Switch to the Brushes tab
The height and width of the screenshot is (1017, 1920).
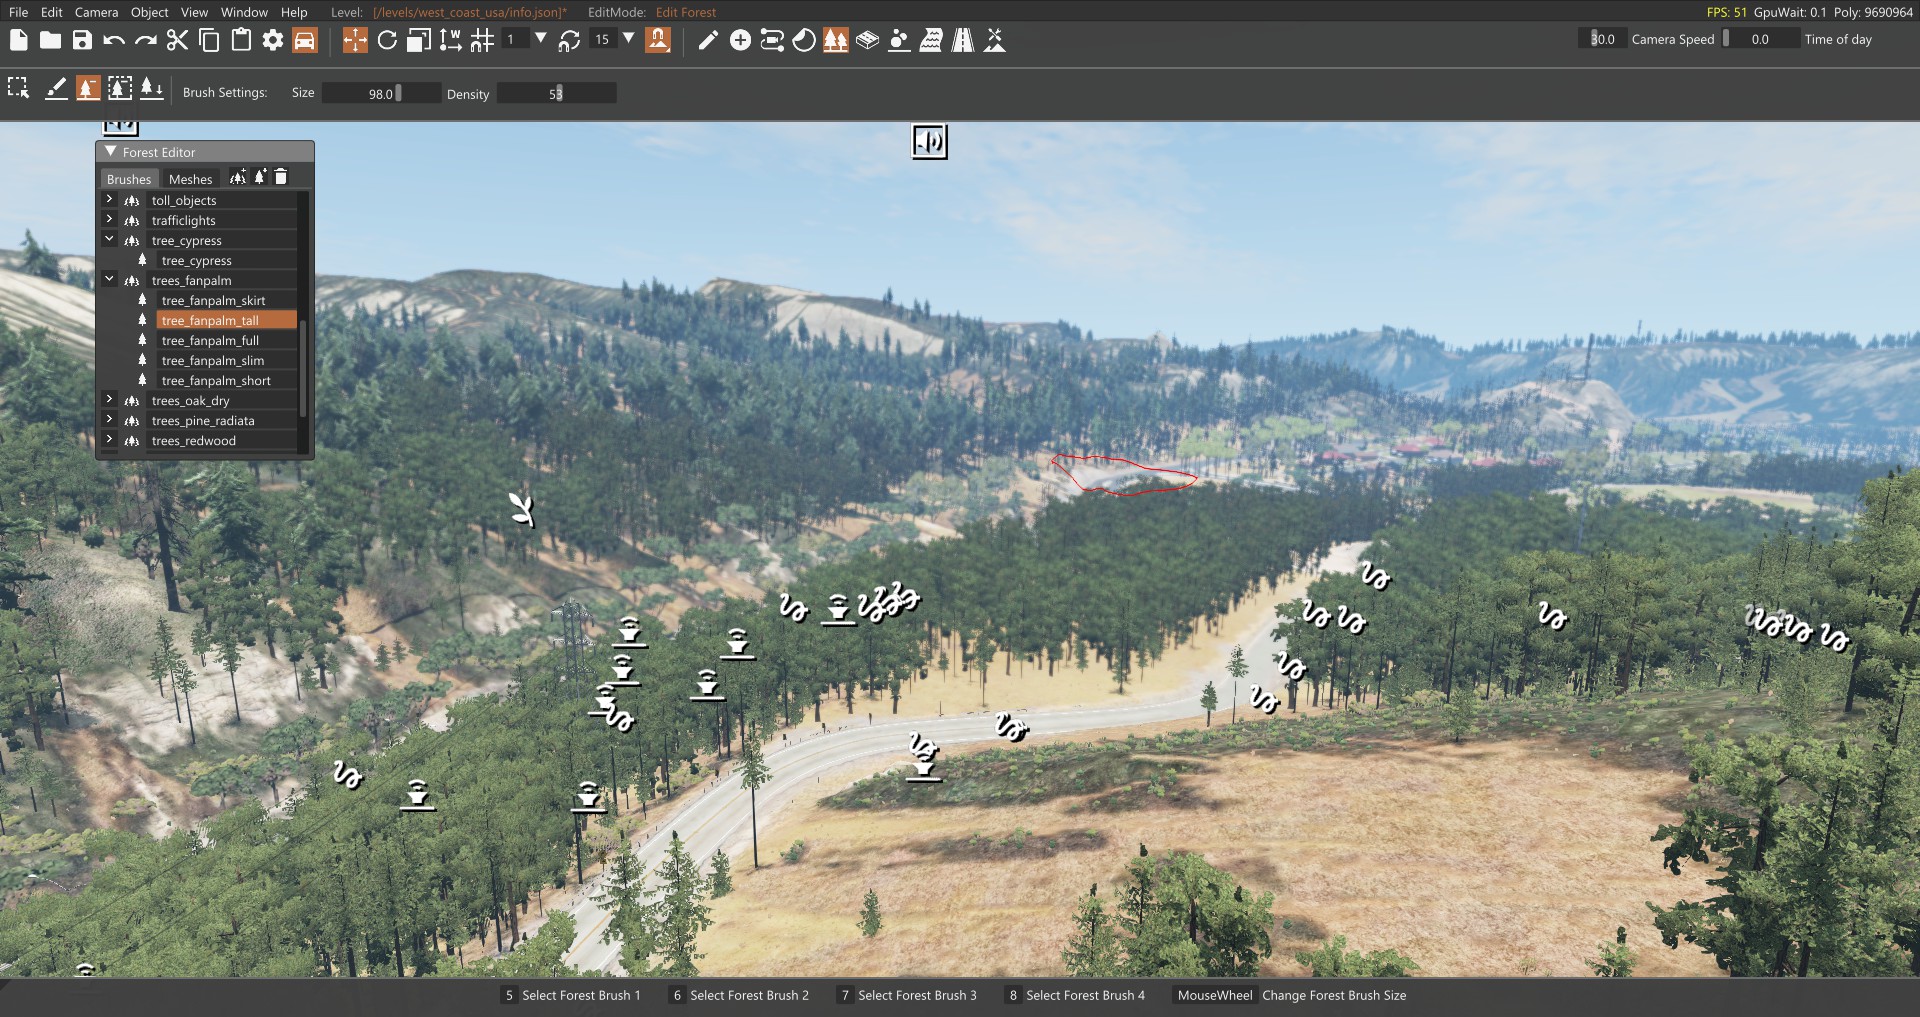[129, 179]
